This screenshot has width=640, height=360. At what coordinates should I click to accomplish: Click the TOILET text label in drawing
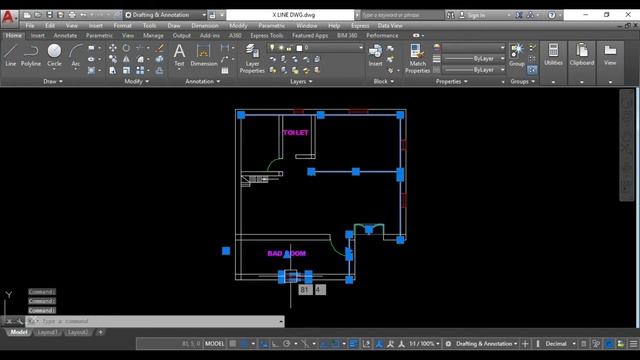296,133
